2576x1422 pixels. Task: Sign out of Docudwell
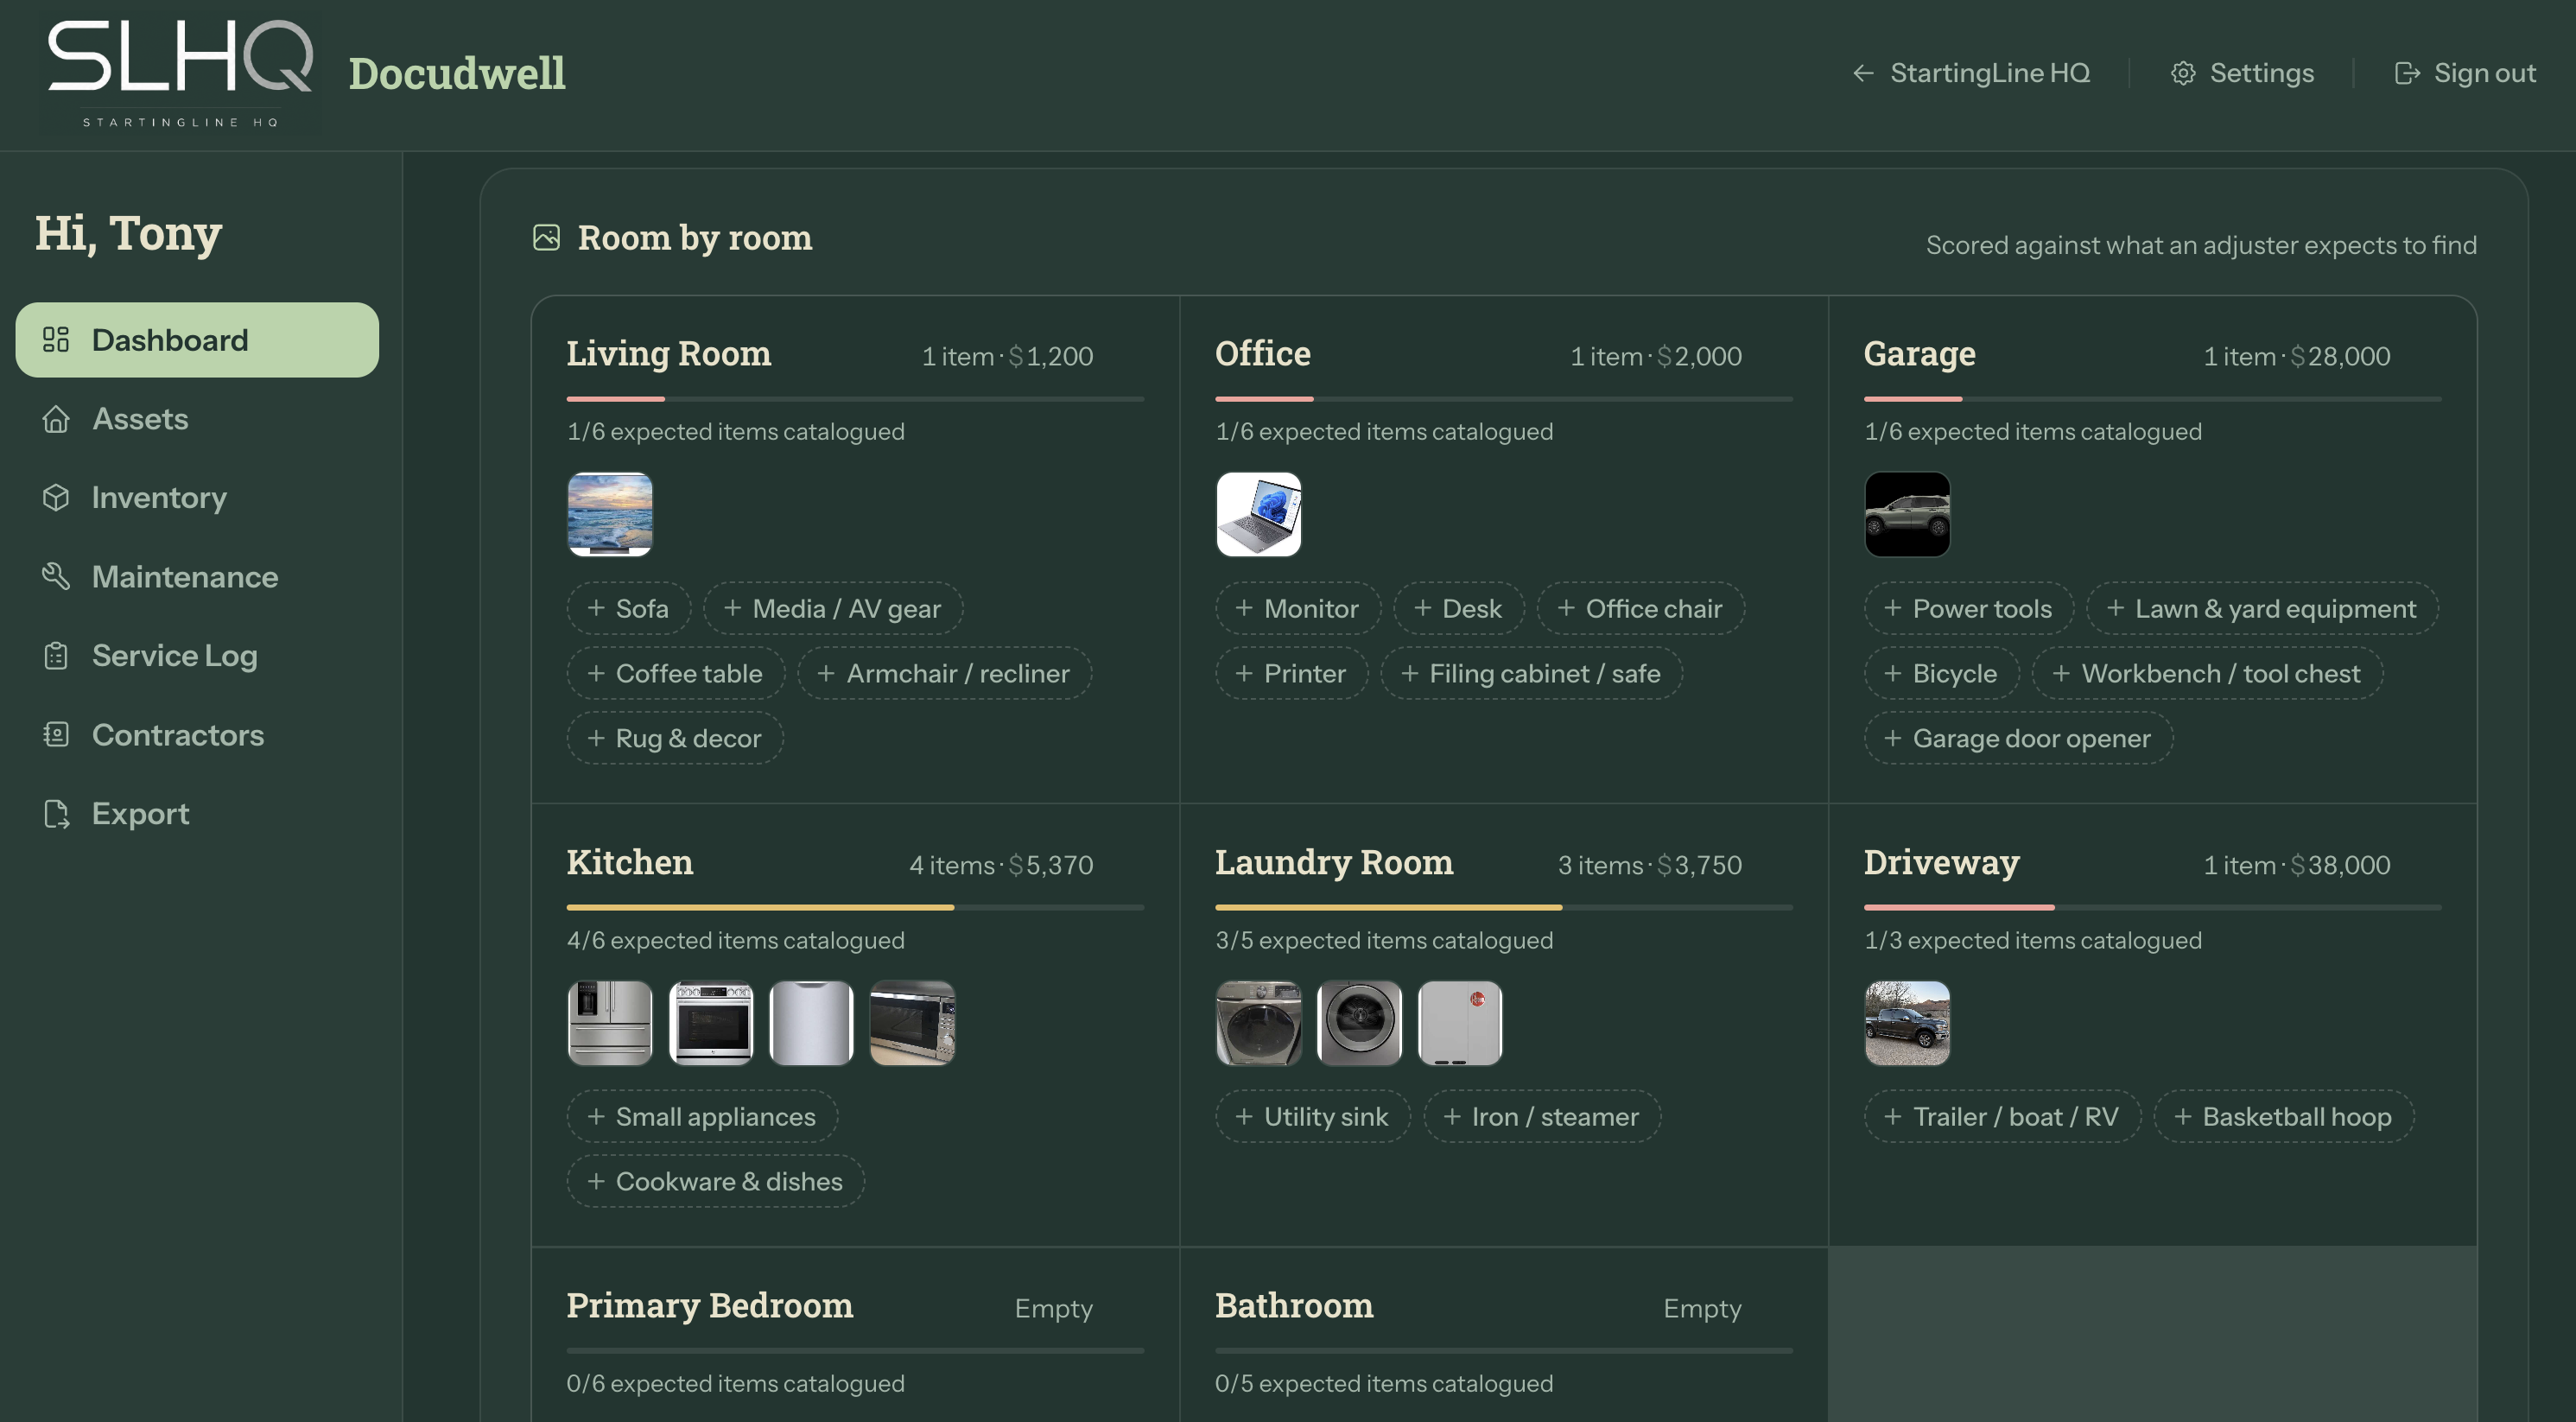[2465, 73]
